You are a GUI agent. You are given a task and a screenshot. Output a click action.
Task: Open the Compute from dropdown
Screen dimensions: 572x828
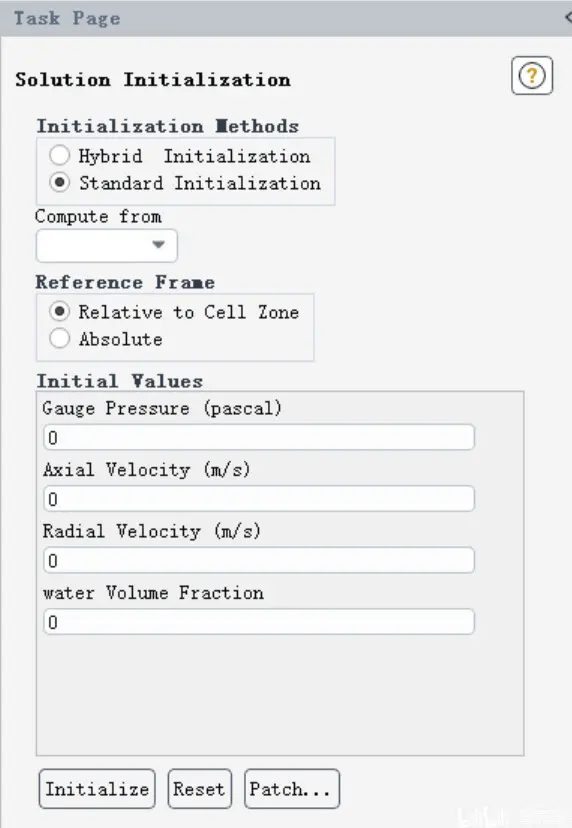107,245
